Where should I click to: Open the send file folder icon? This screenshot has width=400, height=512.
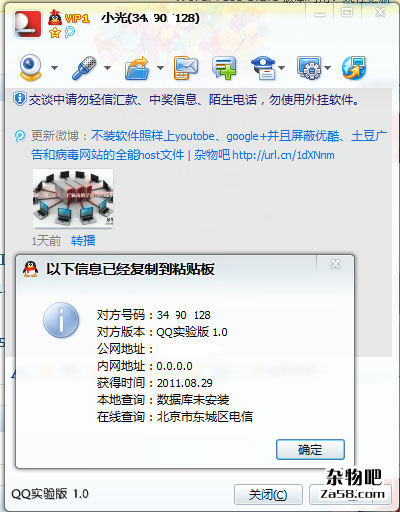[x=137, y=68]
